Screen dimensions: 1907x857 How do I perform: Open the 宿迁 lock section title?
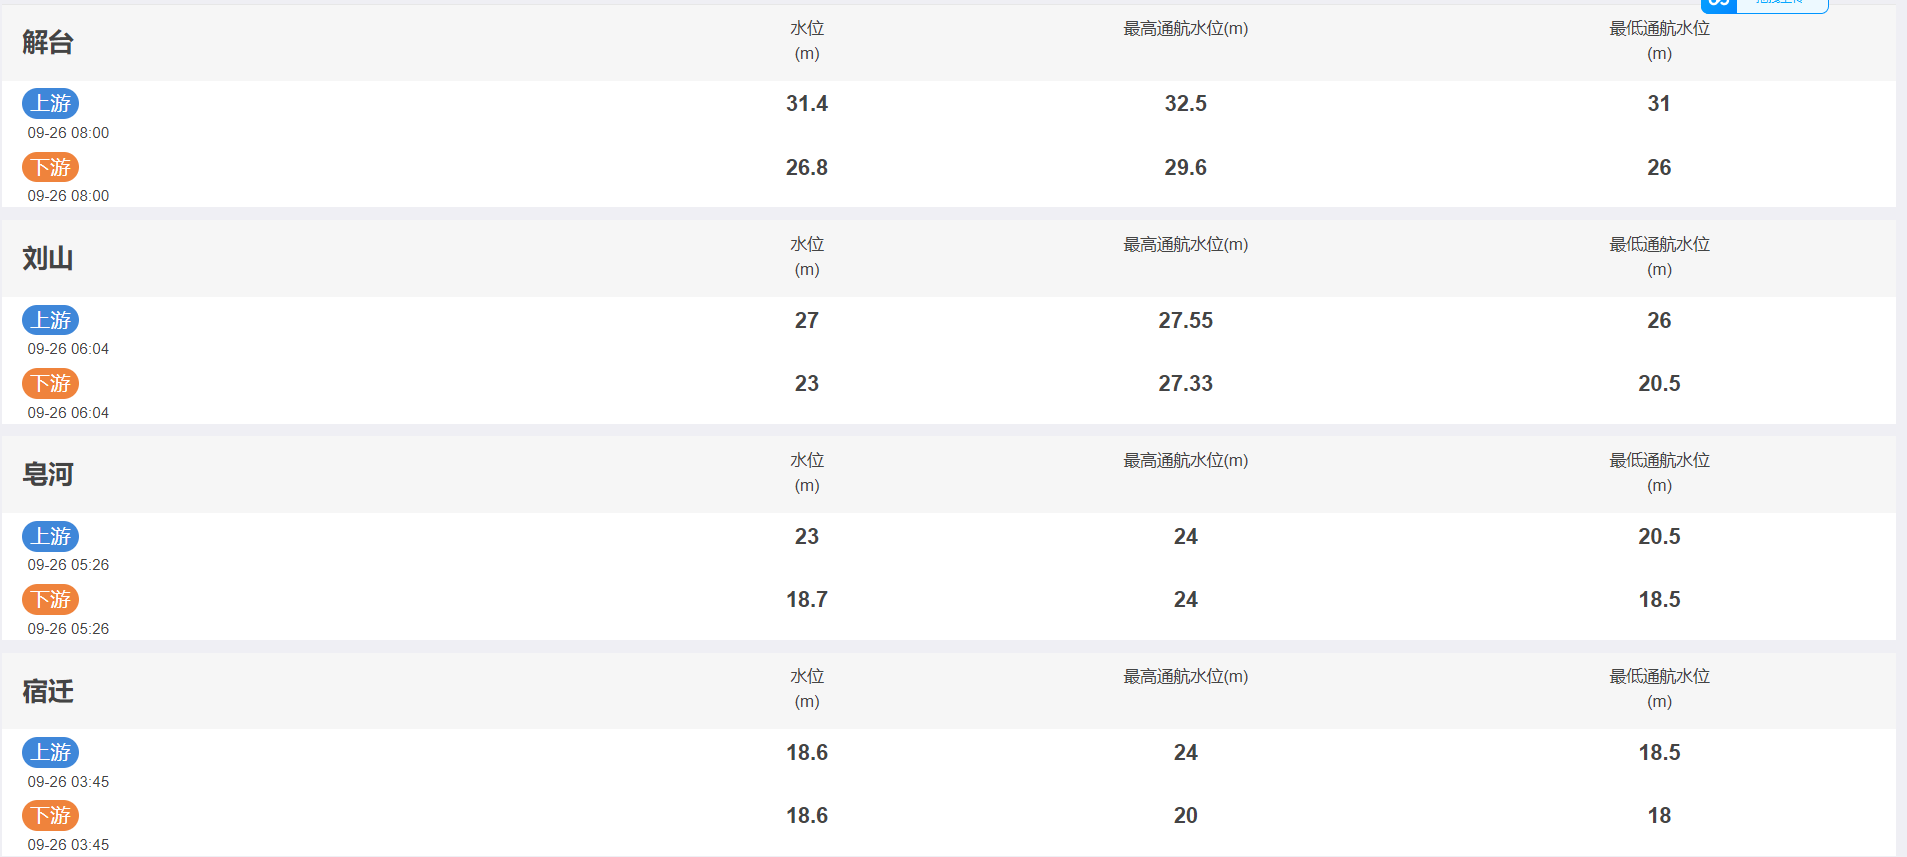click(x=48, y=691)
